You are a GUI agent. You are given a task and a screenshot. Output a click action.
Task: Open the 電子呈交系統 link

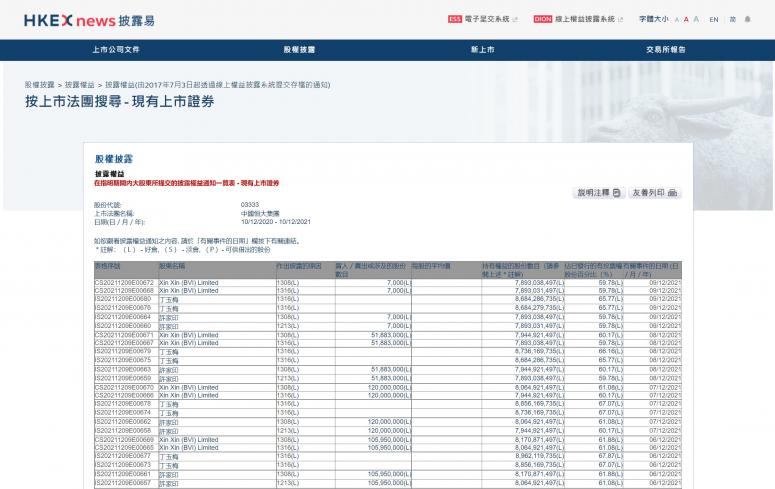tap(487, 19)
